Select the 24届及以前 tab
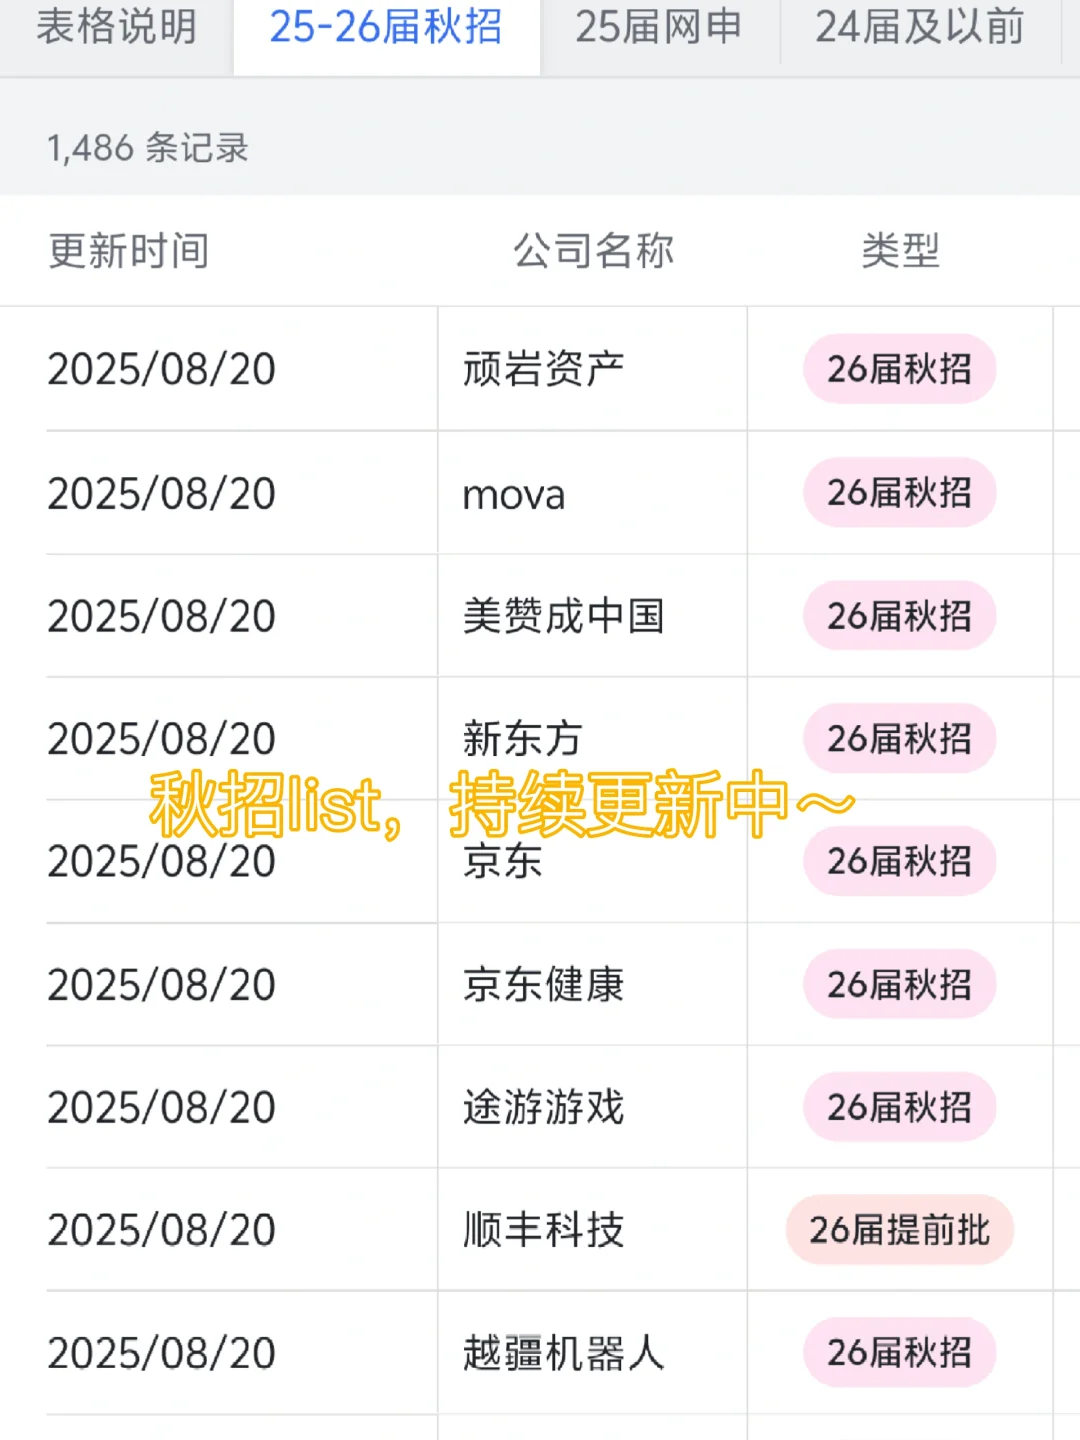This screenshot has width=1080, height=1440. (x=919, y=28)
